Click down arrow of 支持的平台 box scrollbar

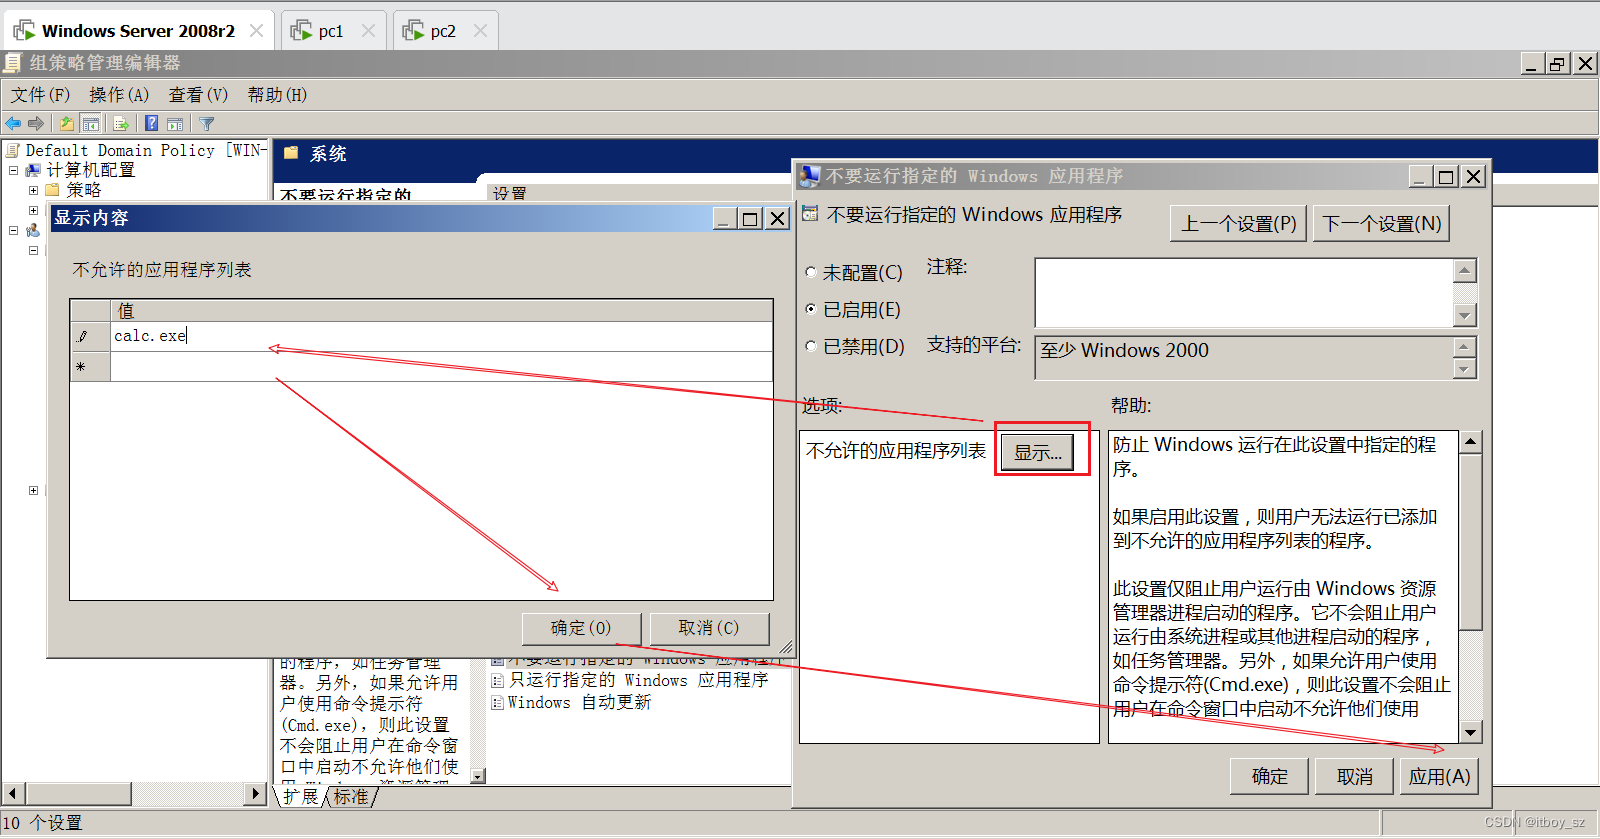pyautogui.click(x=1465, y=369)
